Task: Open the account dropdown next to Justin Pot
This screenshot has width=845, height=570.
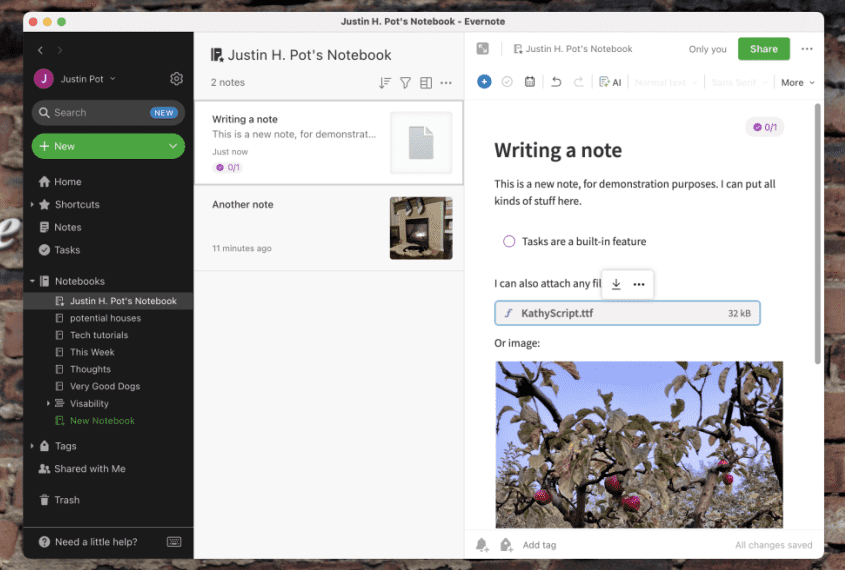Action: (113, 79)
